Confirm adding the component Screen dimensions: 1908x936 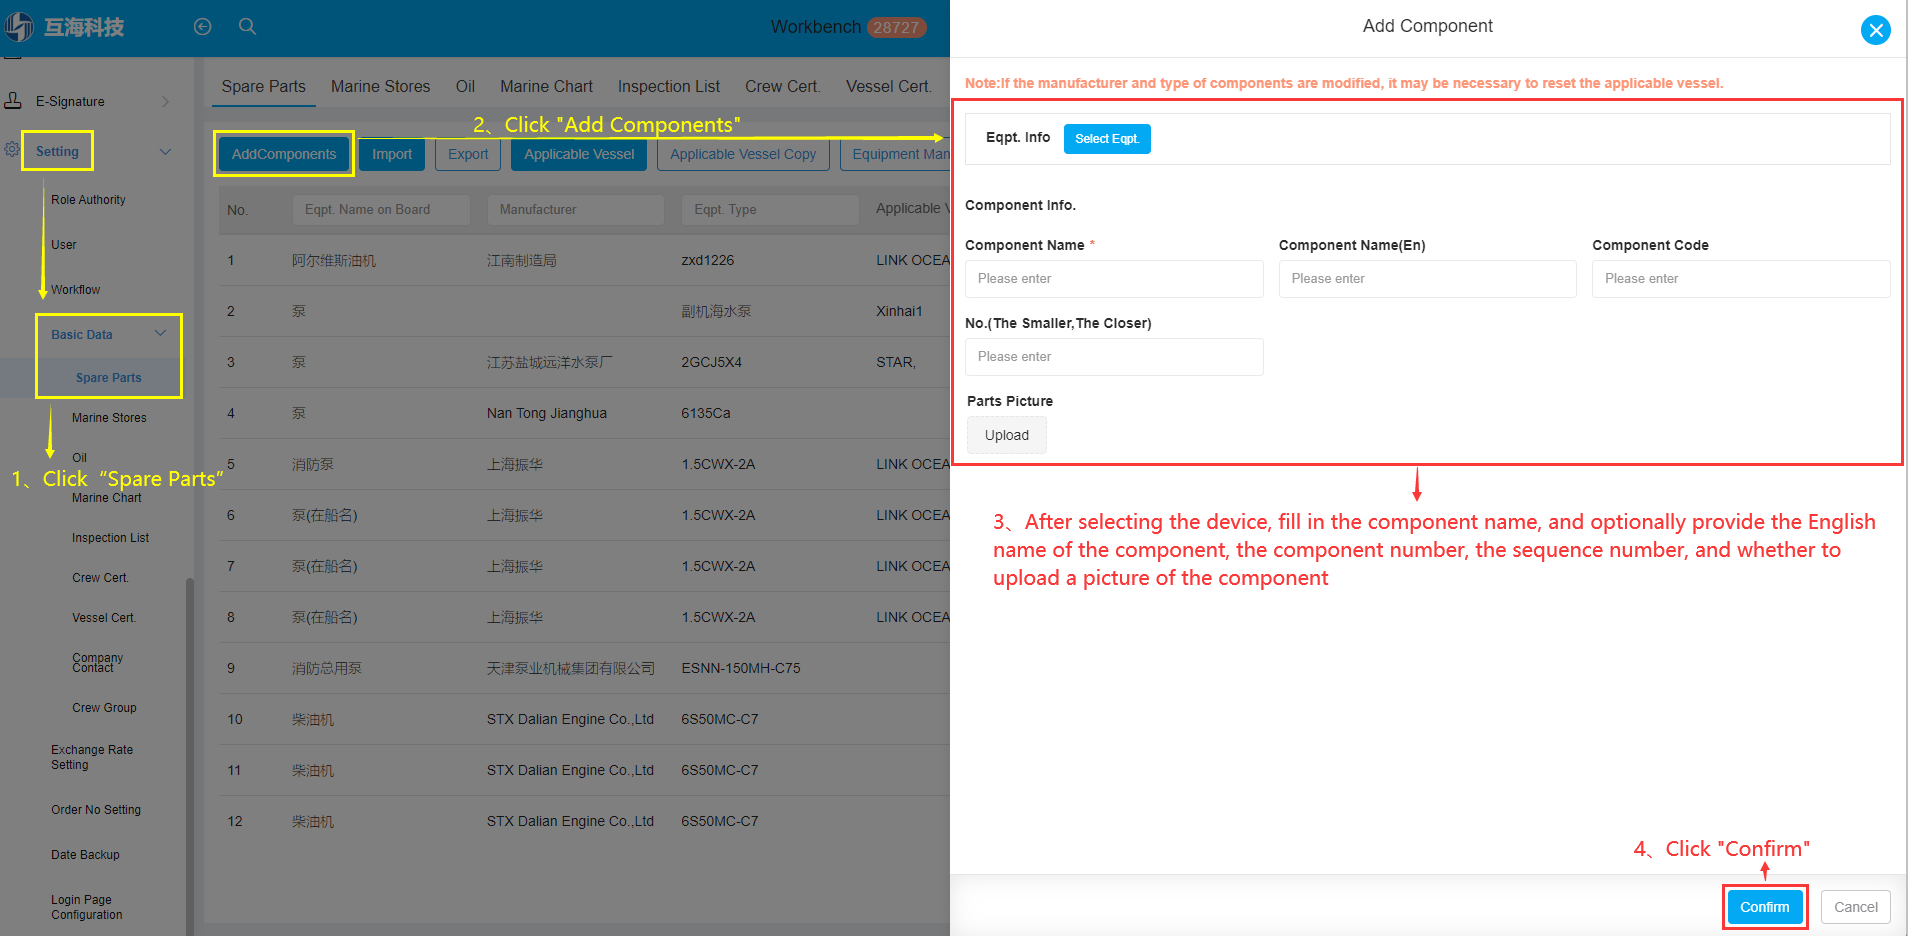[x=1765, y=907]
